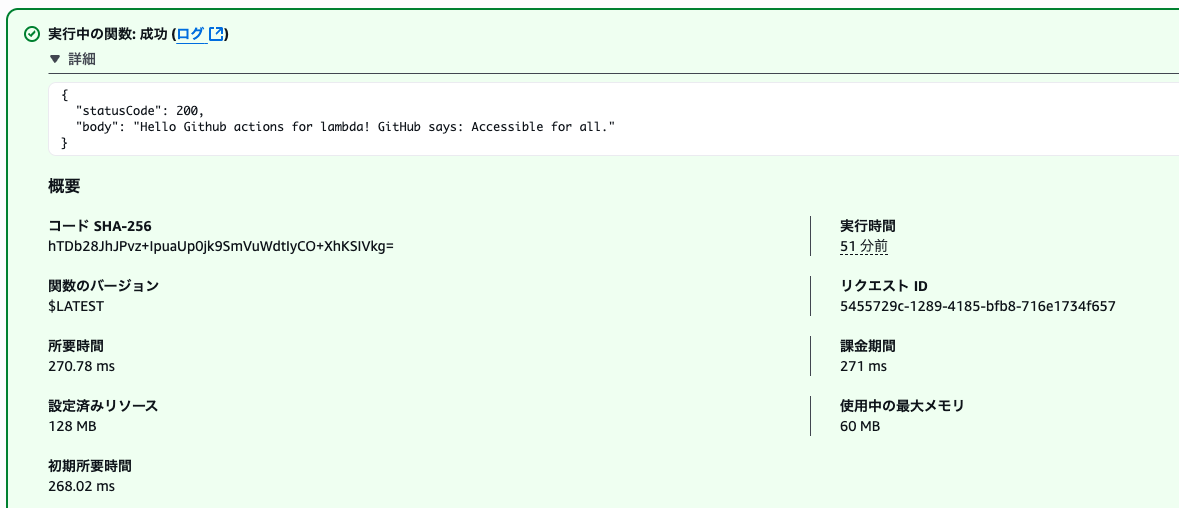The width and height of the screenshot is (1179, 508).
Task: Click the 51 分前 execution timestamp
Action: point(865,246)
